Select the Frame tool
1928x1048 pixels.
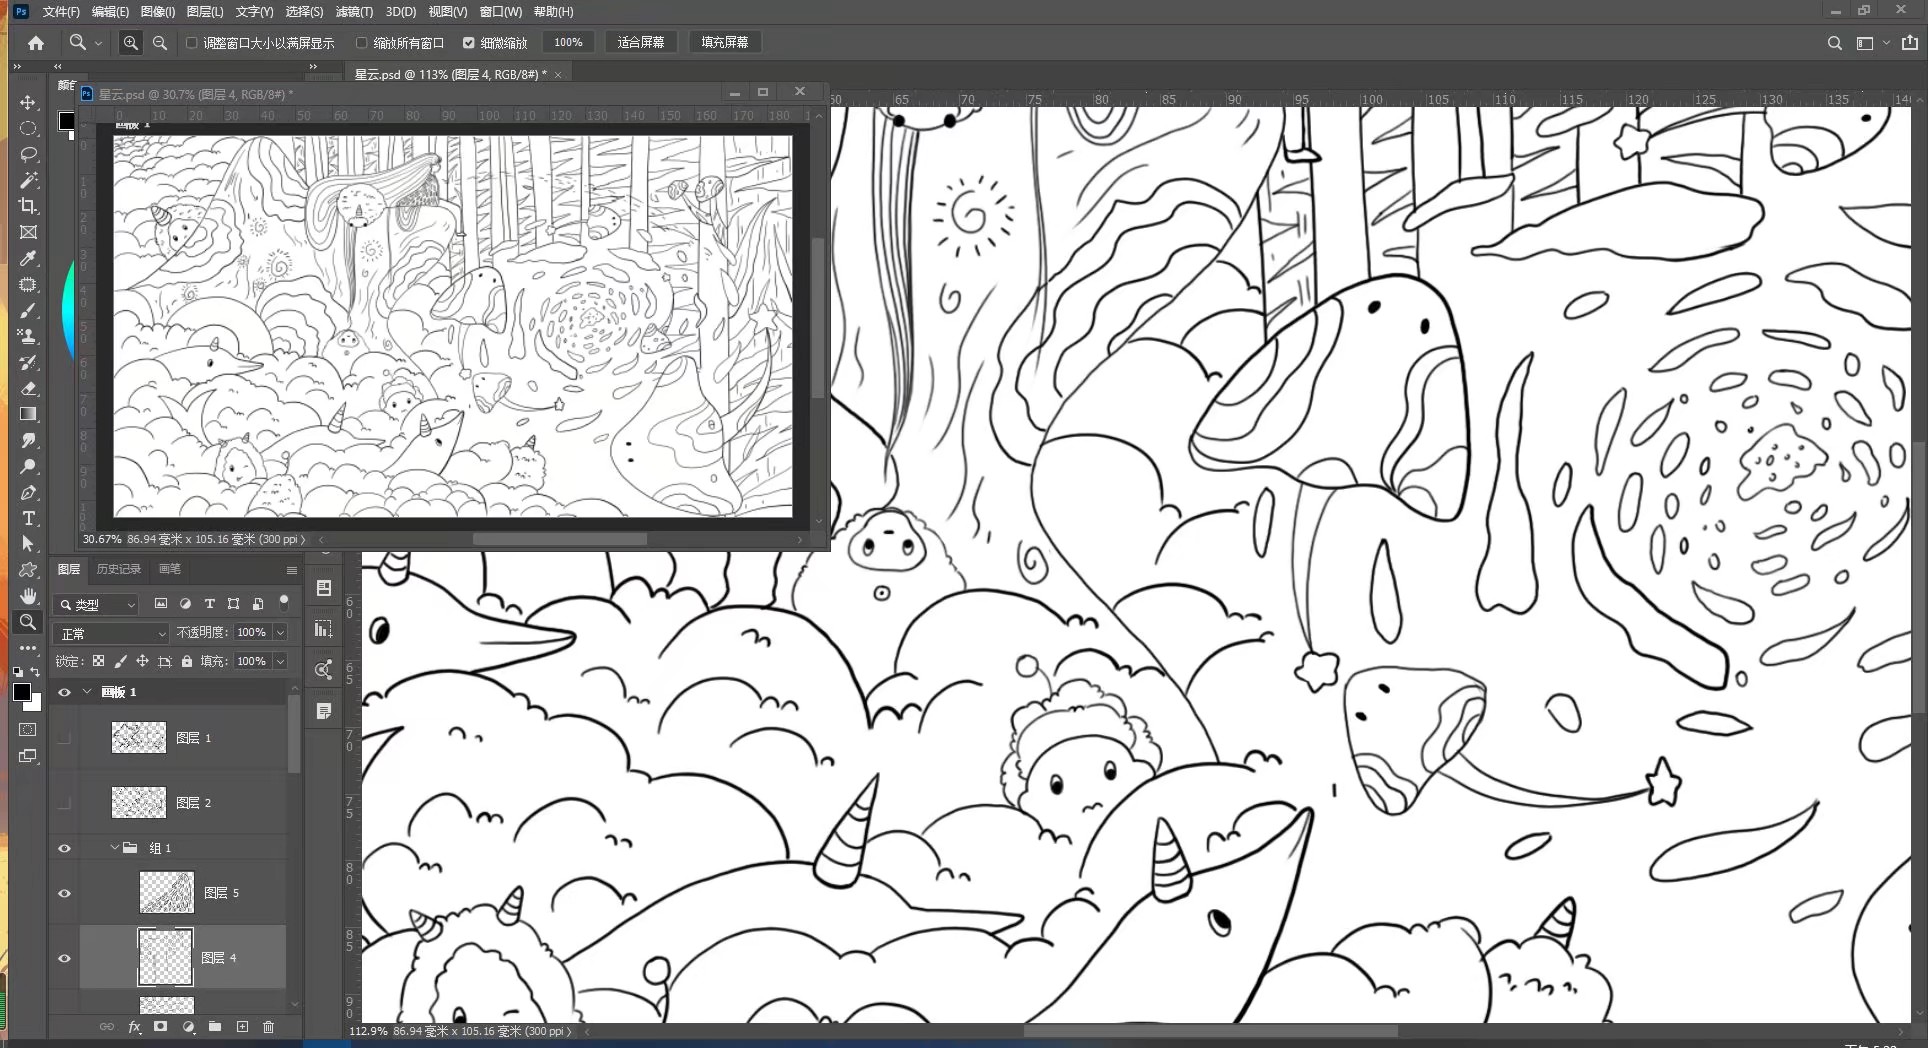click(x=28, y=232)
